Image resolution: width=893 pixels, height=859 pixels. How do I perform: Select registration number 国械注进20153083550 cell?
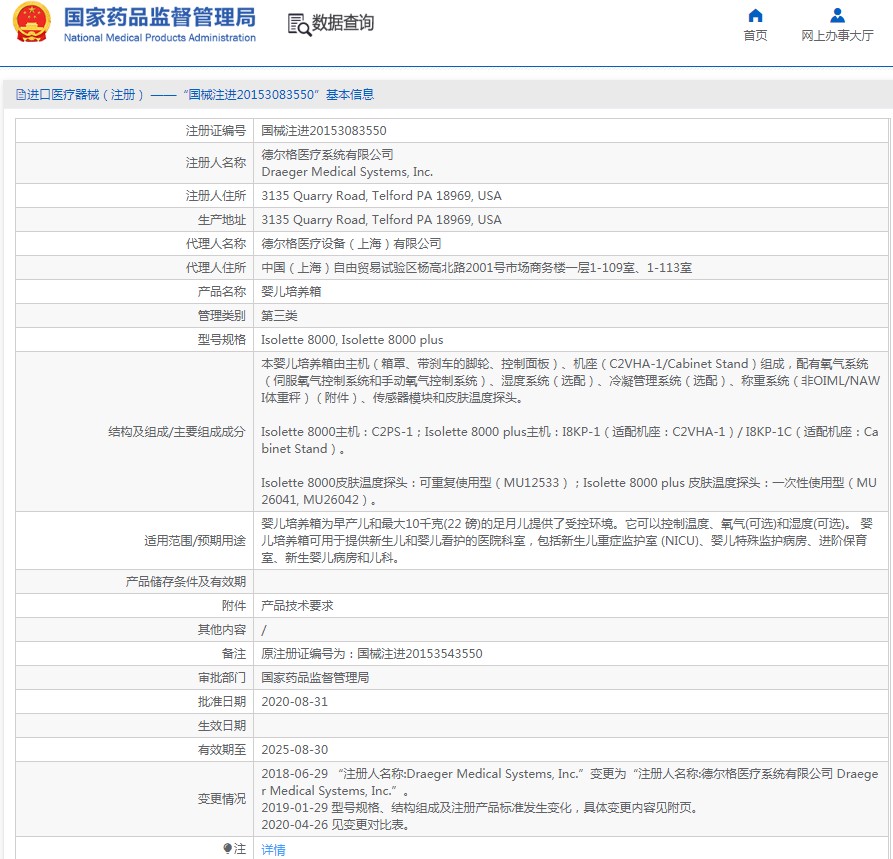324,130
